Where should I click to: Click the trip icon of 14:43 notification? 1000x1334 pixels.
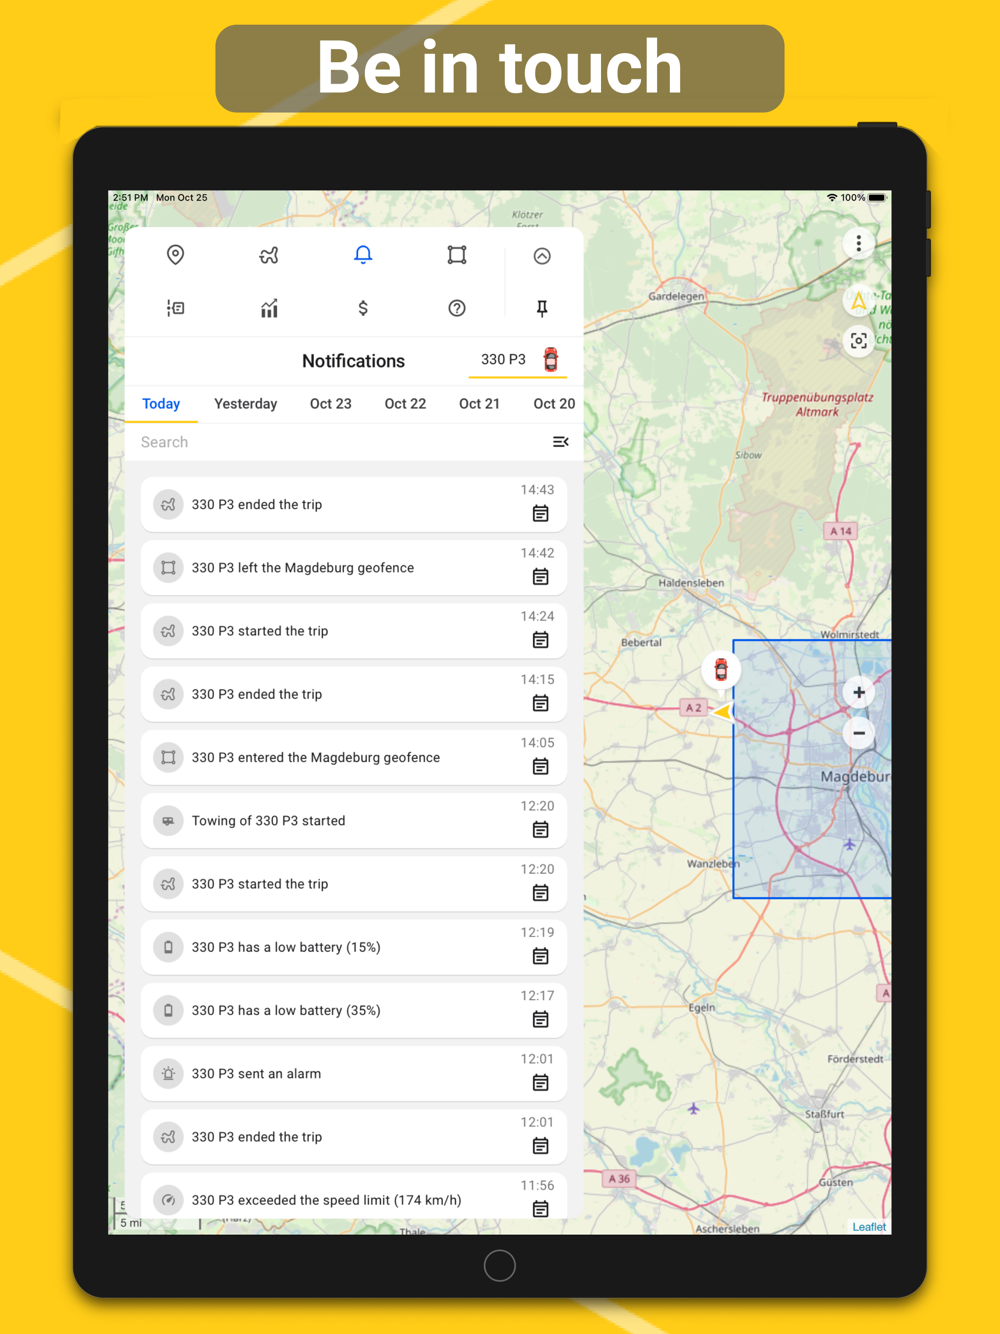pos(168,505)
